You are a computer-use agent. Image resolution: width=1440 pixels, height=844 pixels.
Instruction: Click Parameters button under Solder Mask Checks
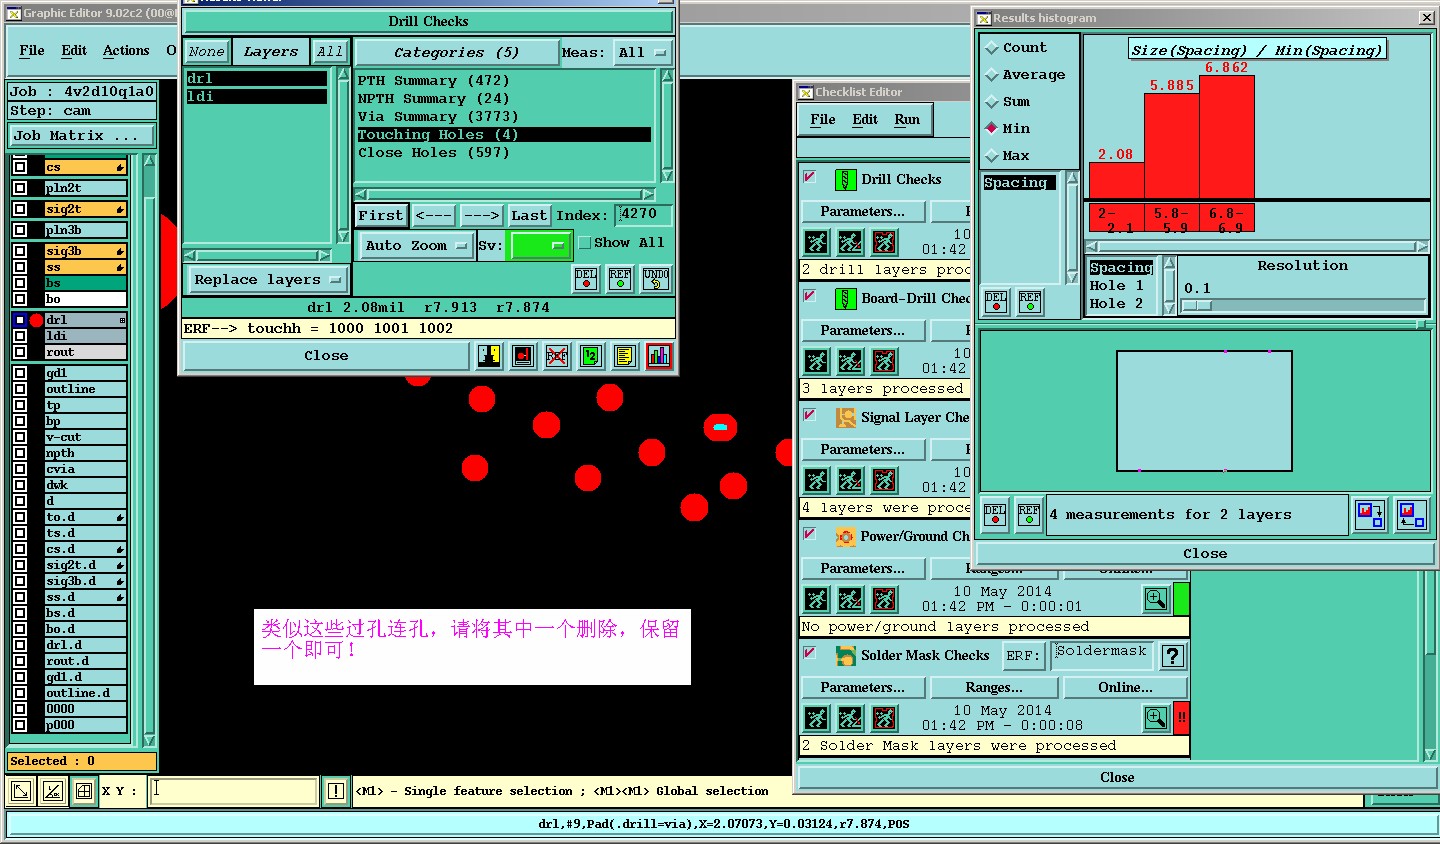(862, 688)
